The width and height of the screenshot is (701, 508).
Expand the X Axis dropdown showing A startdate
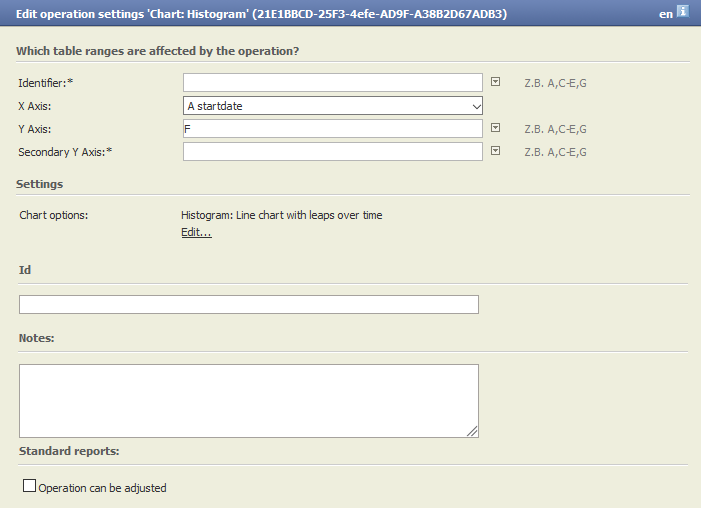[x=333, y=106]
